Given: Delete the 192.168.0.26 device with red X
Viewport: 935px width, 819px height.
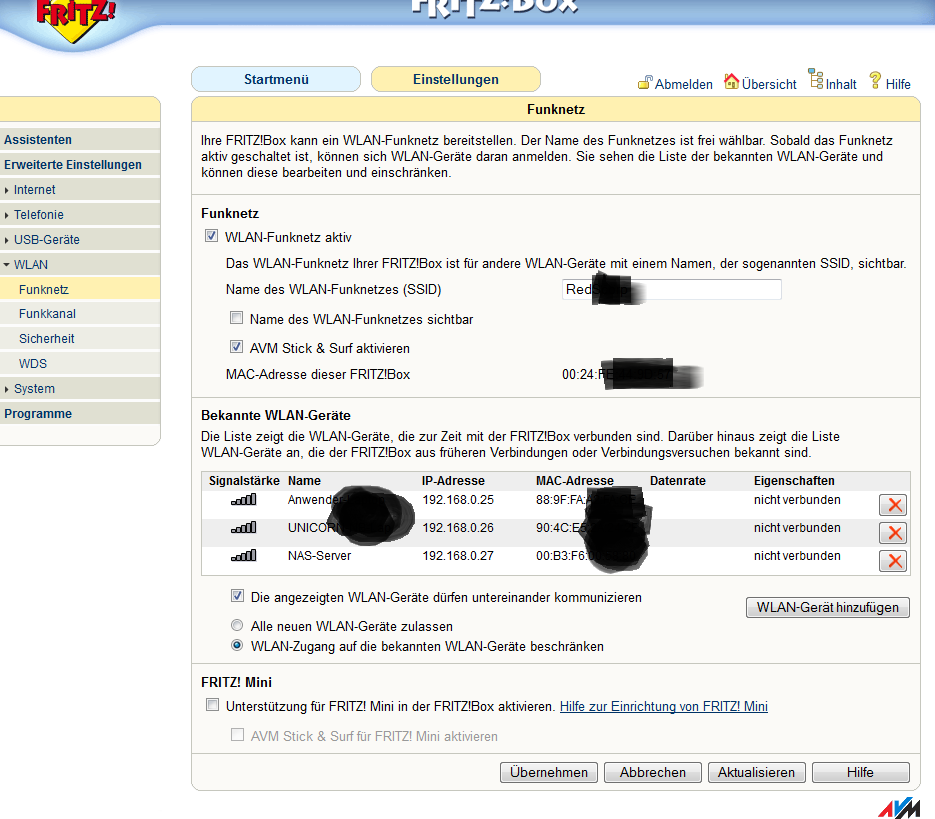Looking at the screenshot, I should coord(893,533).
